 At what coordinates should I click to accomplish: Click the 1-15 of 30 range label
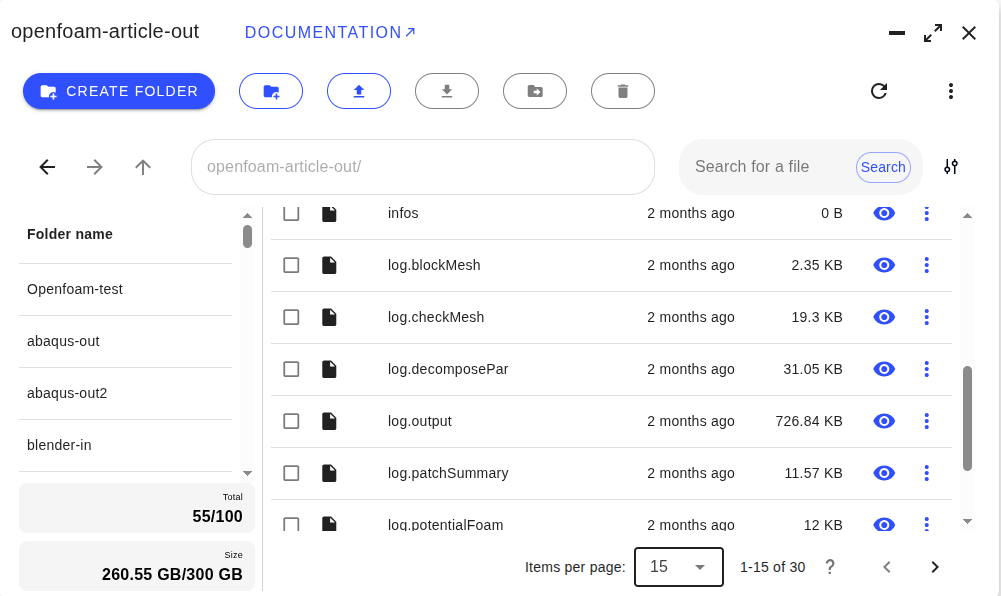[772, 567]
